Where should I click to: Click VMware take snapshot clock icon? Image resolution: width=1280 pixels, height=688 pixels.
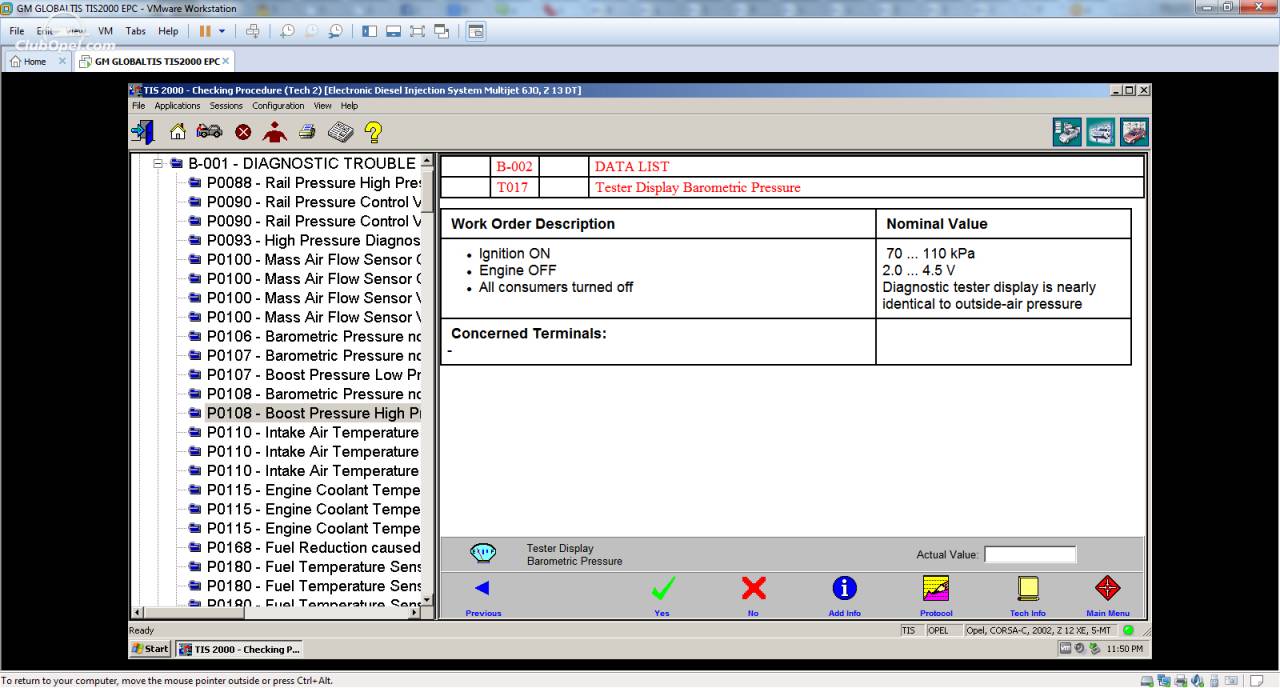[287, 31]
